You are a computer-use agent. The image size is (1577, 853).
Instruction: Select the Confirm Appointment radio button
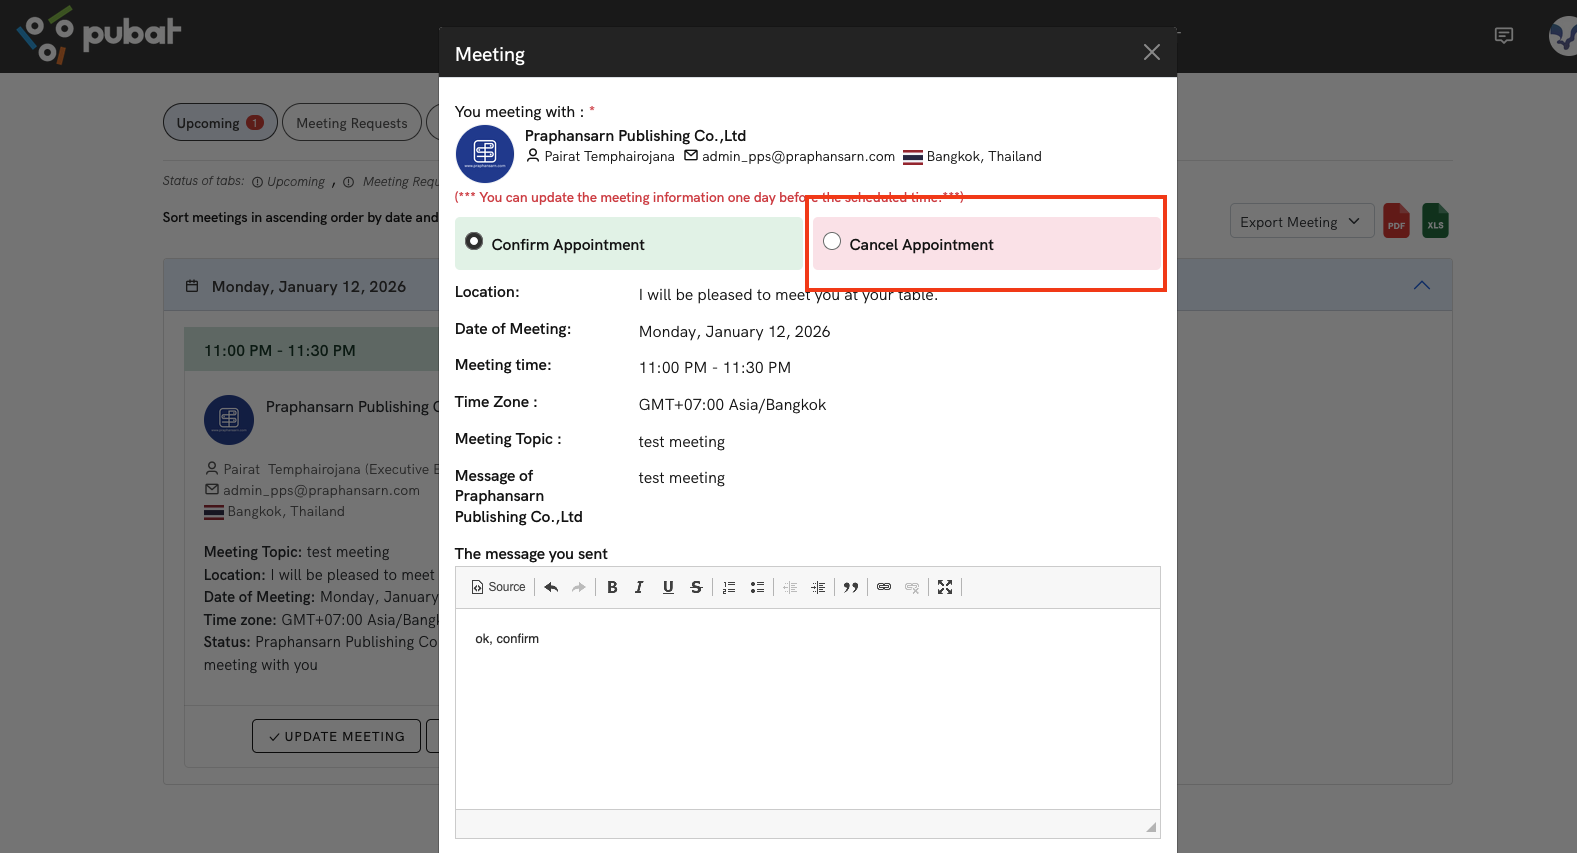(x=474, y=242)
